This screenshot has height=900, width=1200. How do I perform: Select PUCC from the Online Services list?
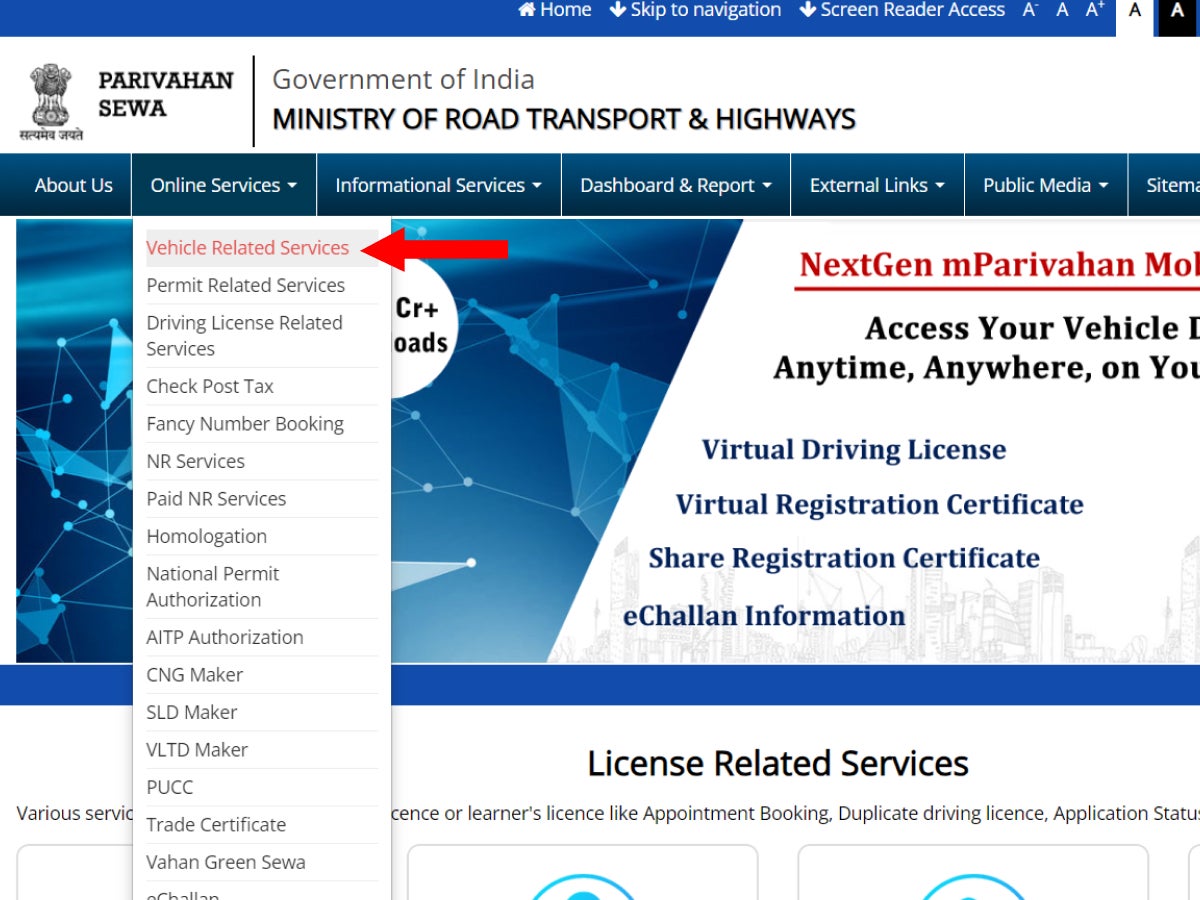click(169, 787)
